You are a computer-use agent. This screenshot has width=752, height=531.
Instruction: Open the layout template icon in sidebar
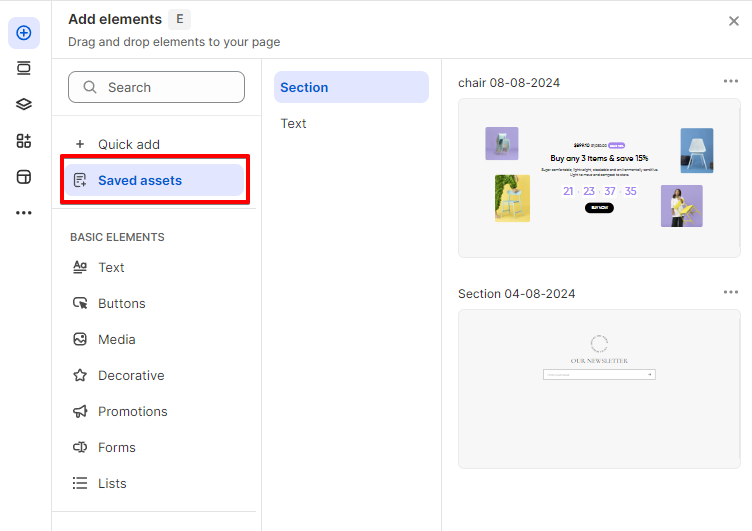tap(24, 177)
